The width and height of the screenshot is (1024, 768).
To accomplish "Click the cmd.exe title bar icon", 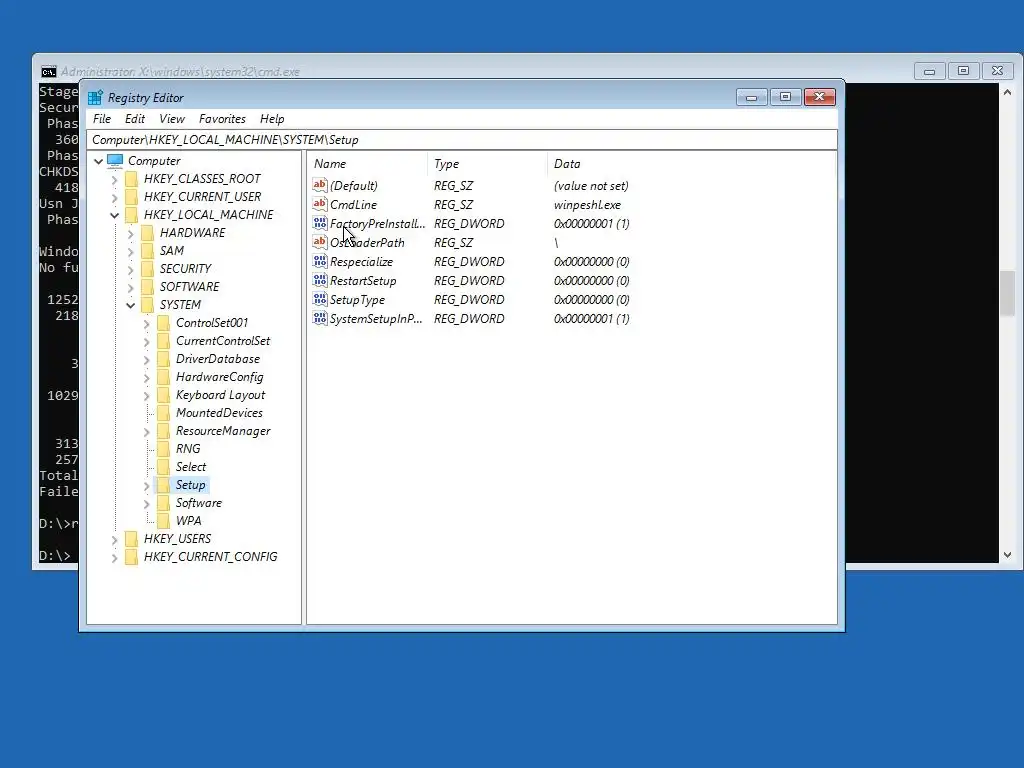I will 48,72.
